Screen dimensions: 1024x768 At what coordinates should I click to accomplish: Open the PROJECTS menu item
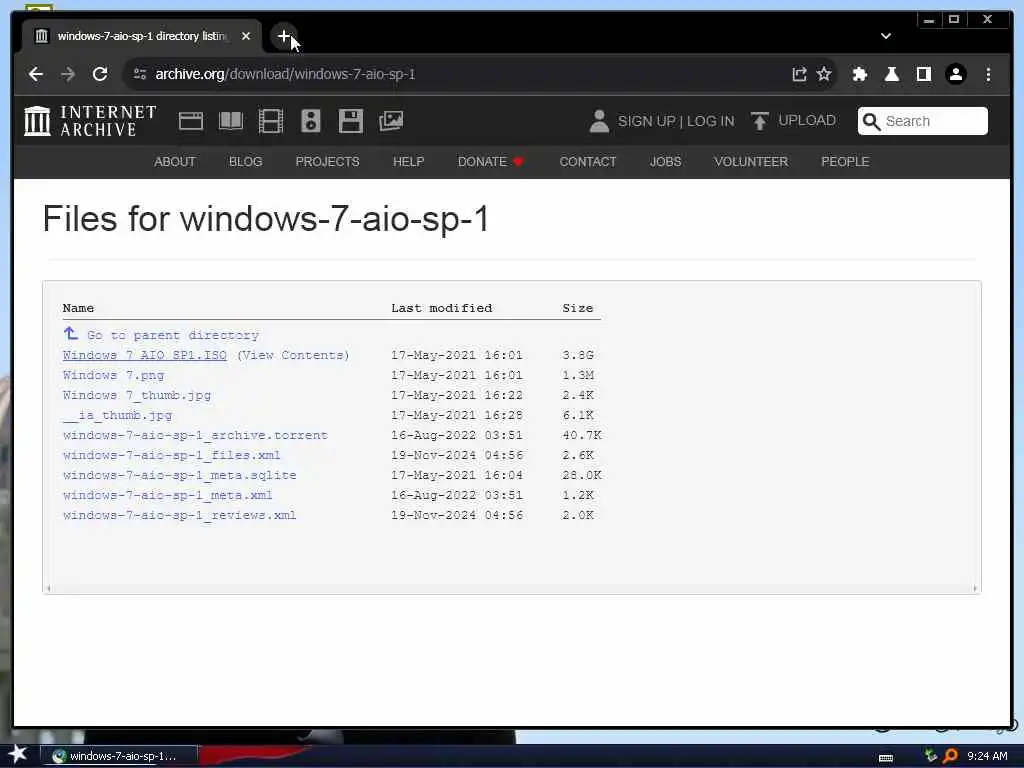click(x=327, y=161)
